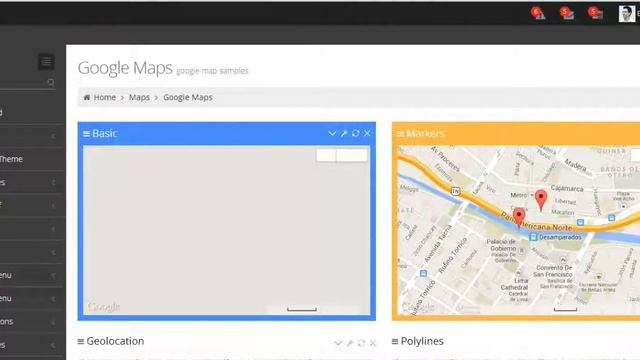
Task: Click Convento de San Francisco map label
Action: click(553, 271)
